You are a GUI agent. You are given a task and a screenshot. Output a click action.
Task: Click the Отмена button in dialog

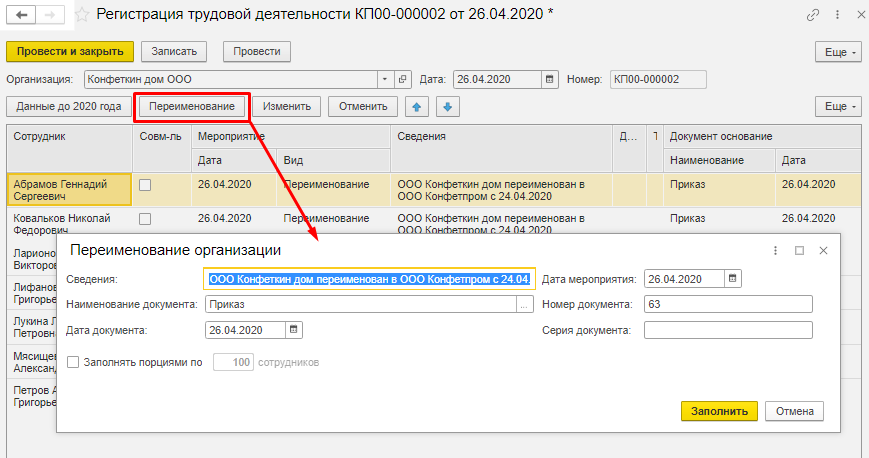click(795, 411)
